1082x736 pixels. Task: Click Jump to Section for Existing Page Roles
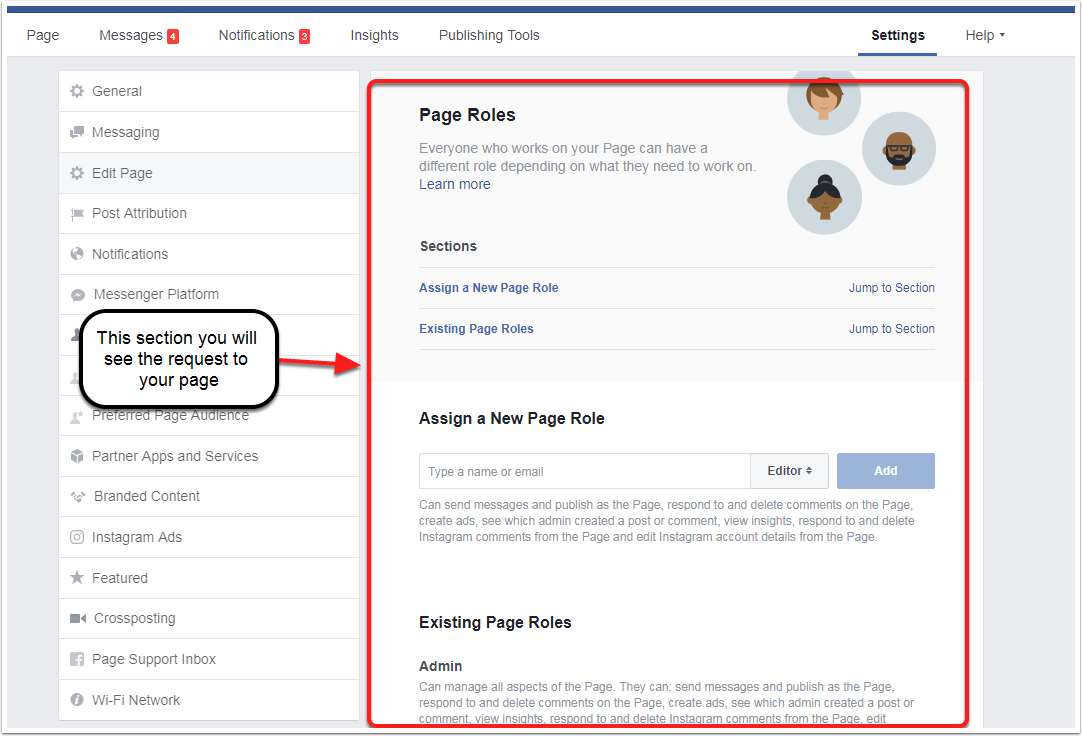892,329
